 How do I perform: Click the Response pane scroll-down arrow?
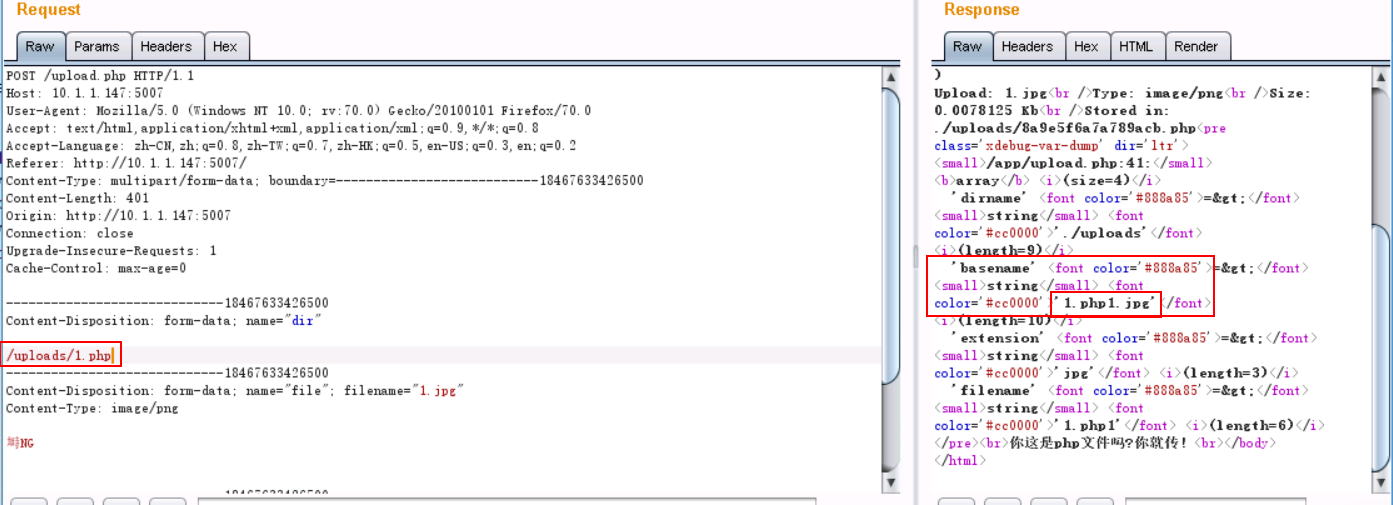tap(1380, 484)
